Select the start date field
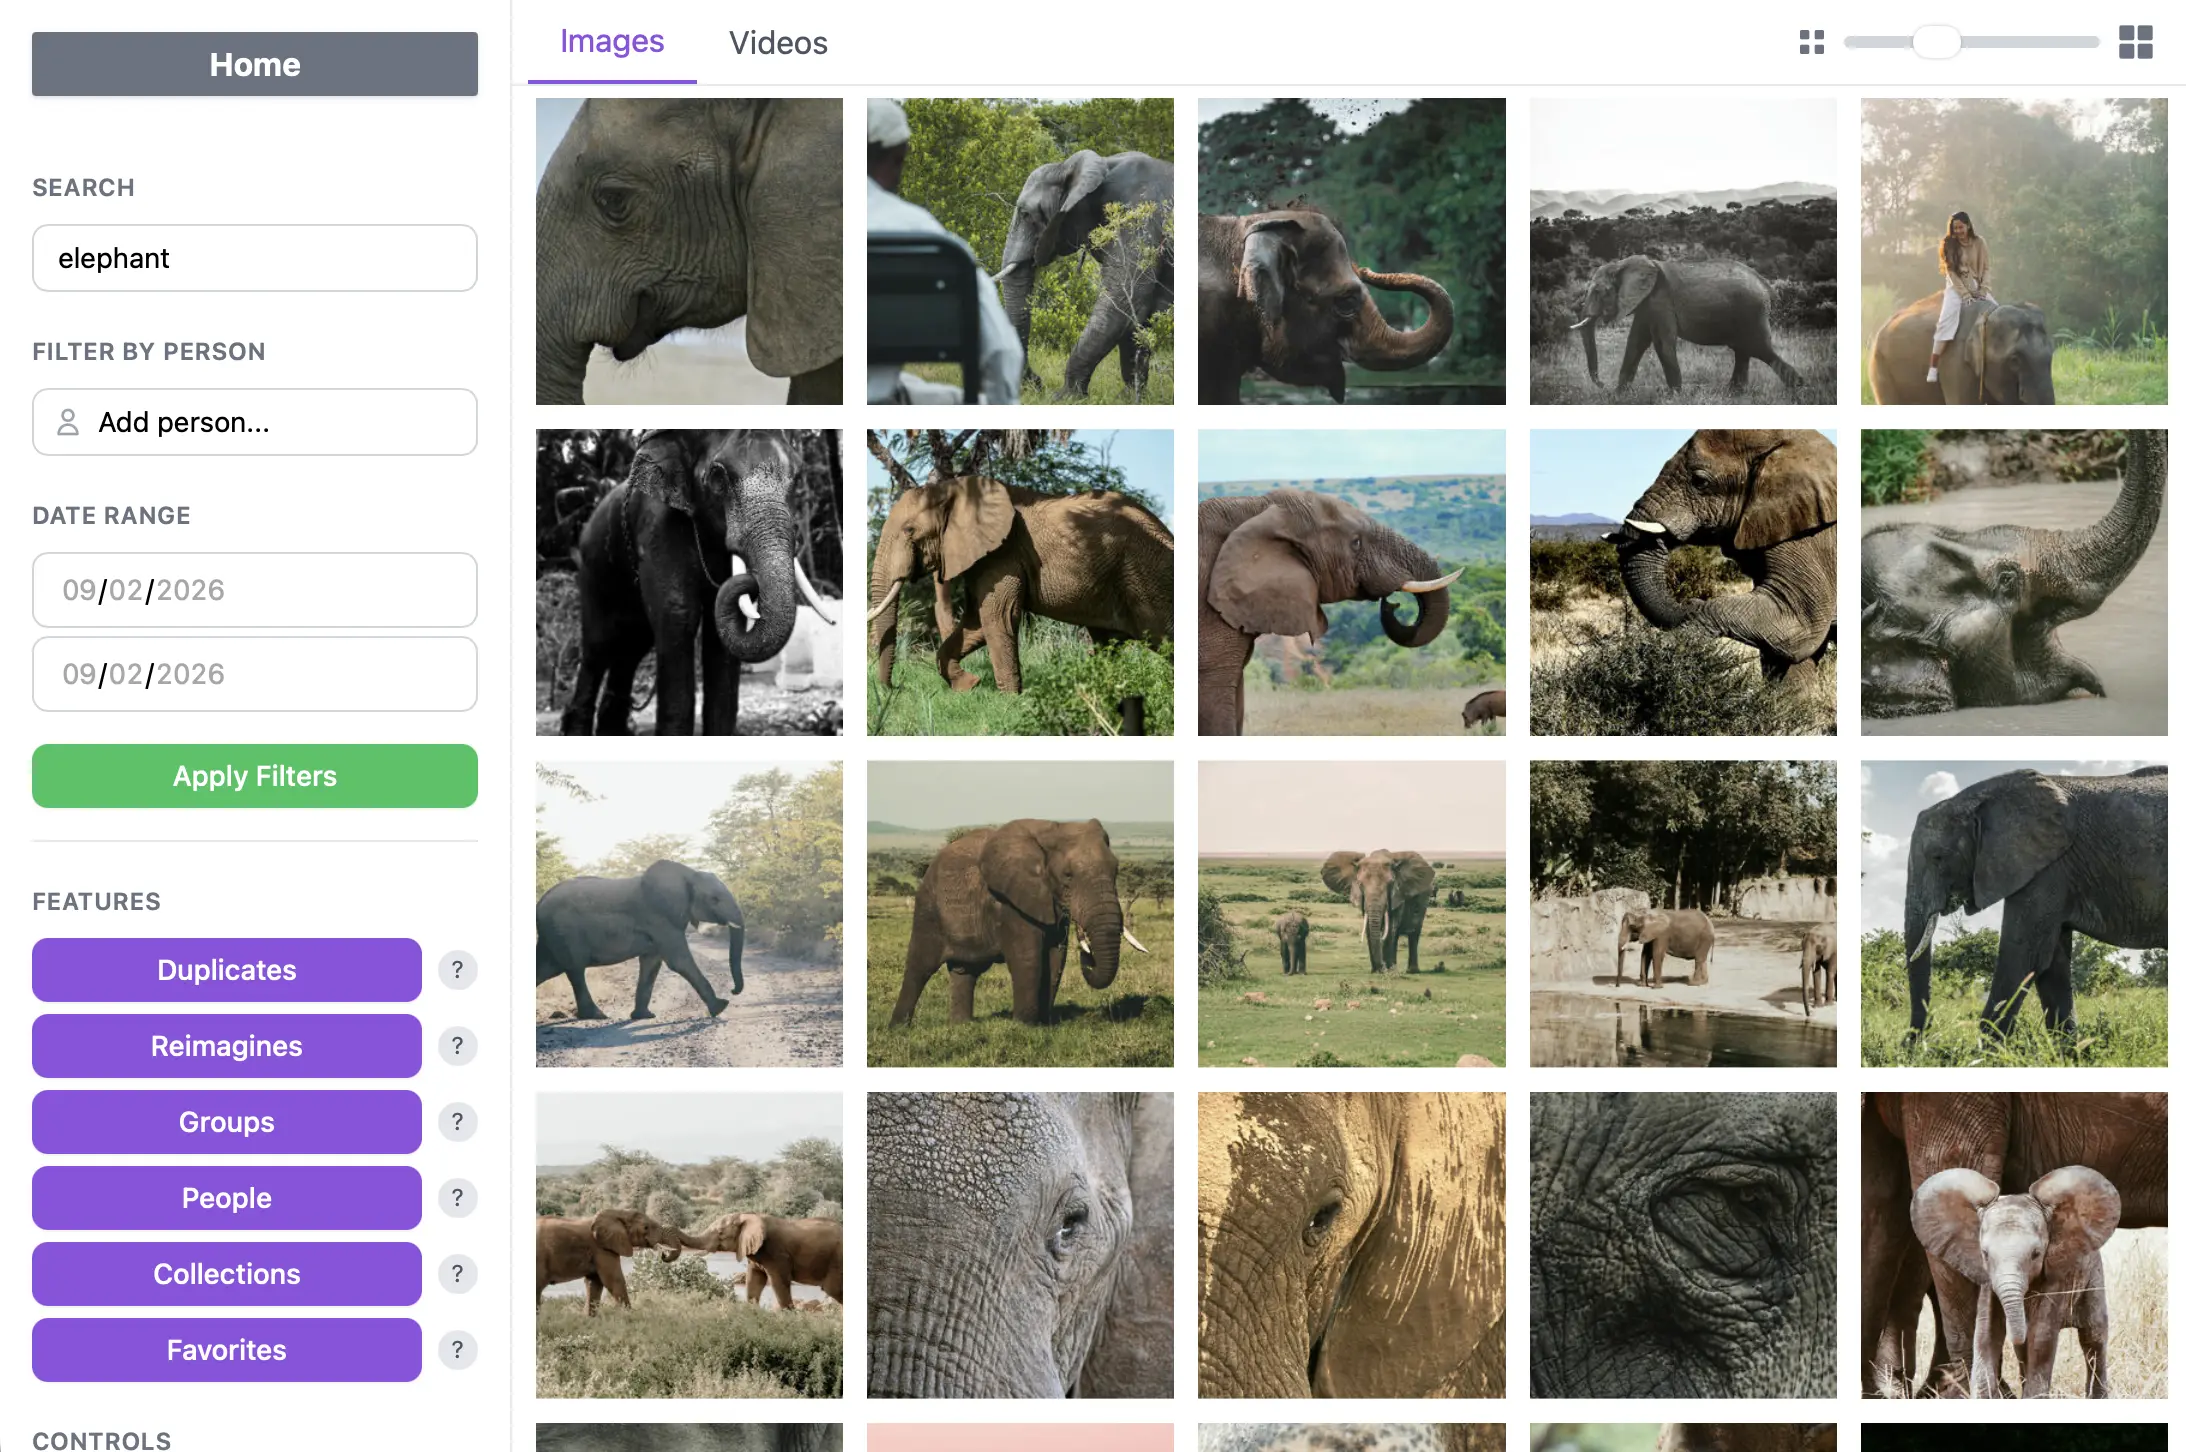 point(255,590)
